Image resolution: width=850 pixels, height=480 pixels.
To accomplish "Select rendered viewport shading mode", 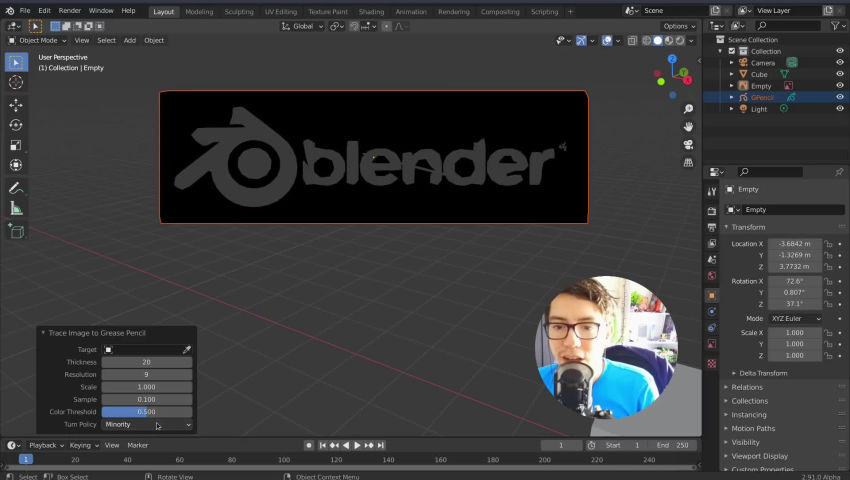I will click(x=680, y=41).
